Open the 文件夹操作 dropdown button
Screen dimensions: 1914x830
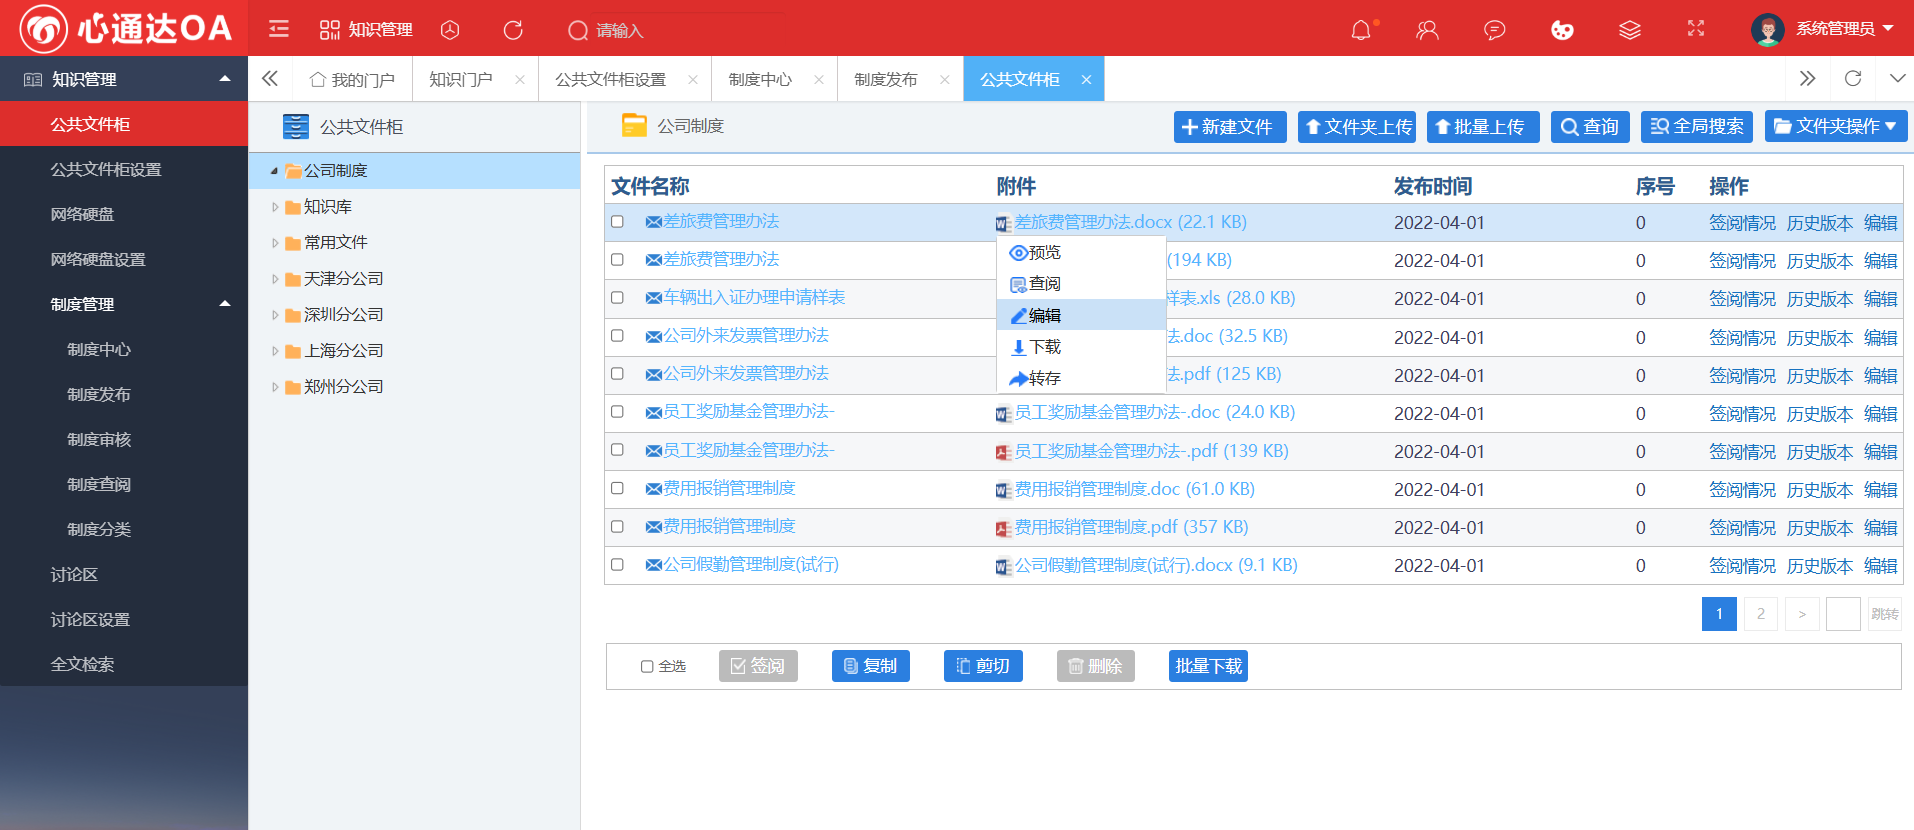point(1835,126)
